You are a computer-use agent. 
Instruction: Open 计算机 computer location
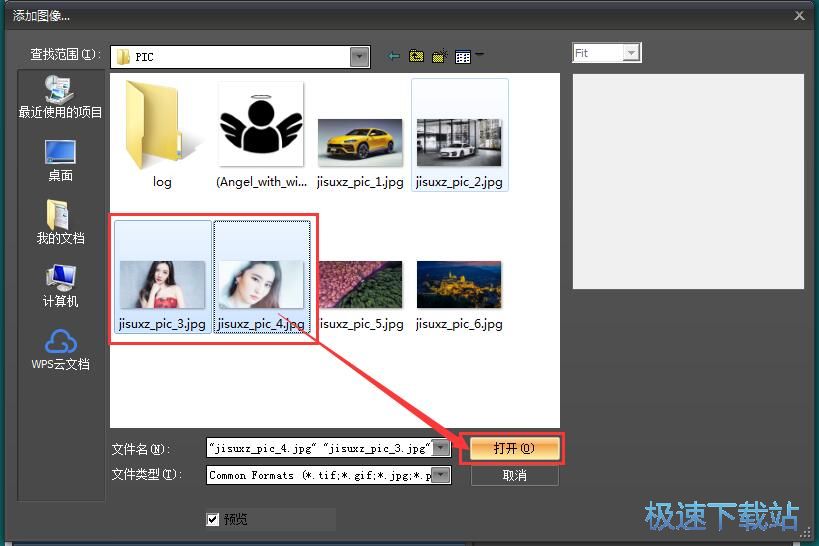coord(60,286)
